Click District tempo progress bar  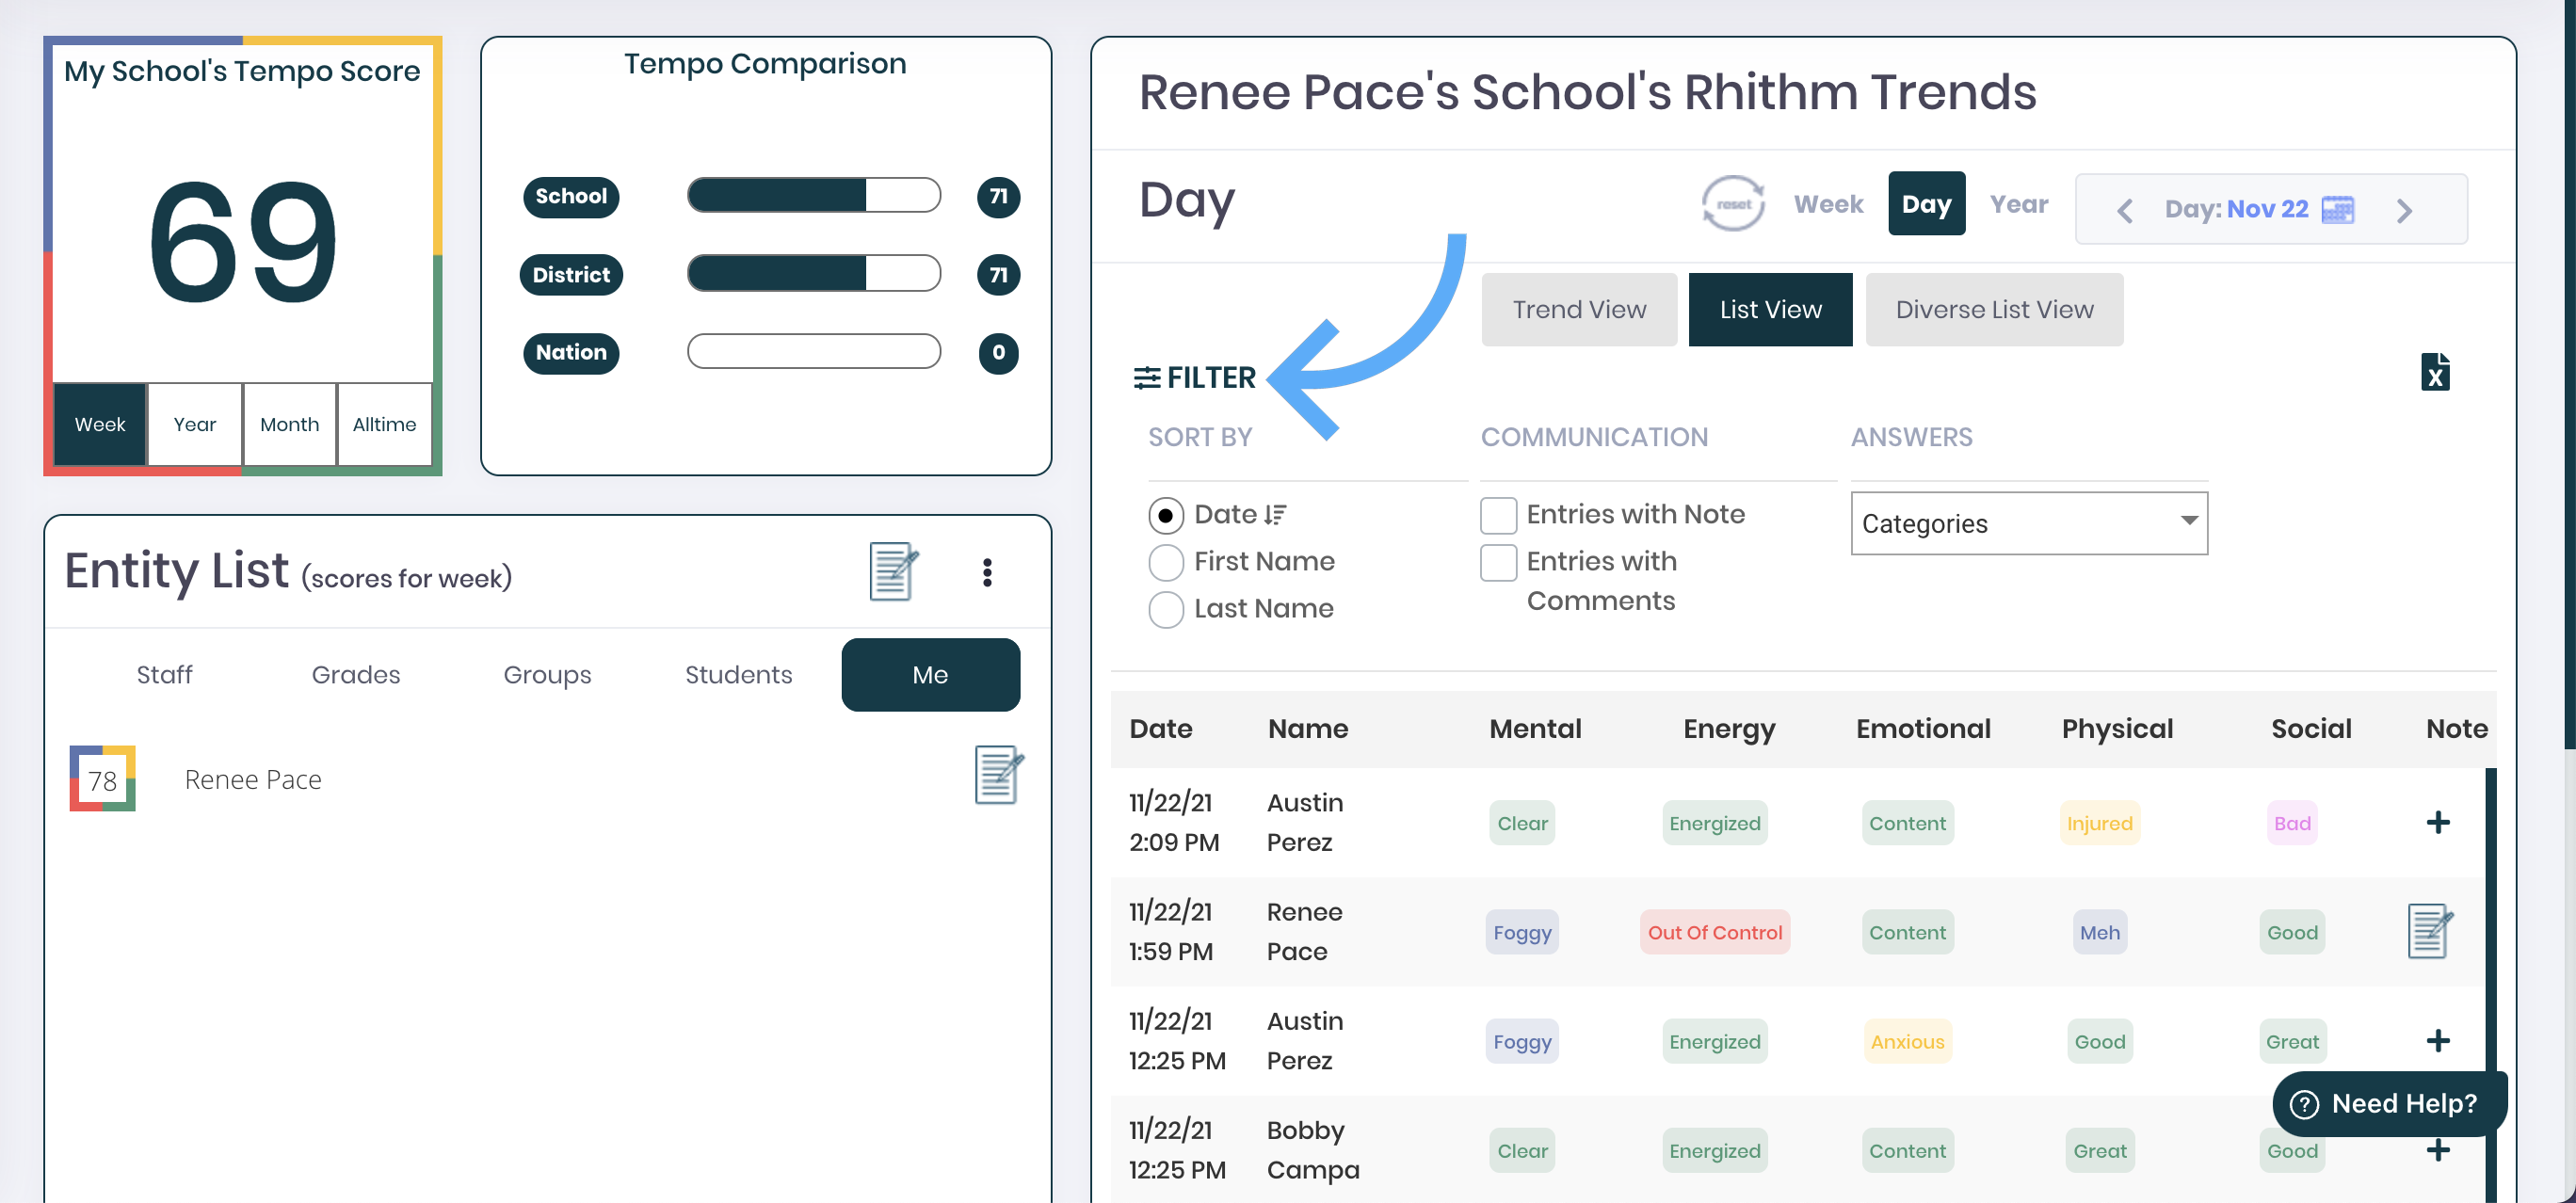click(x=814, y=273)
